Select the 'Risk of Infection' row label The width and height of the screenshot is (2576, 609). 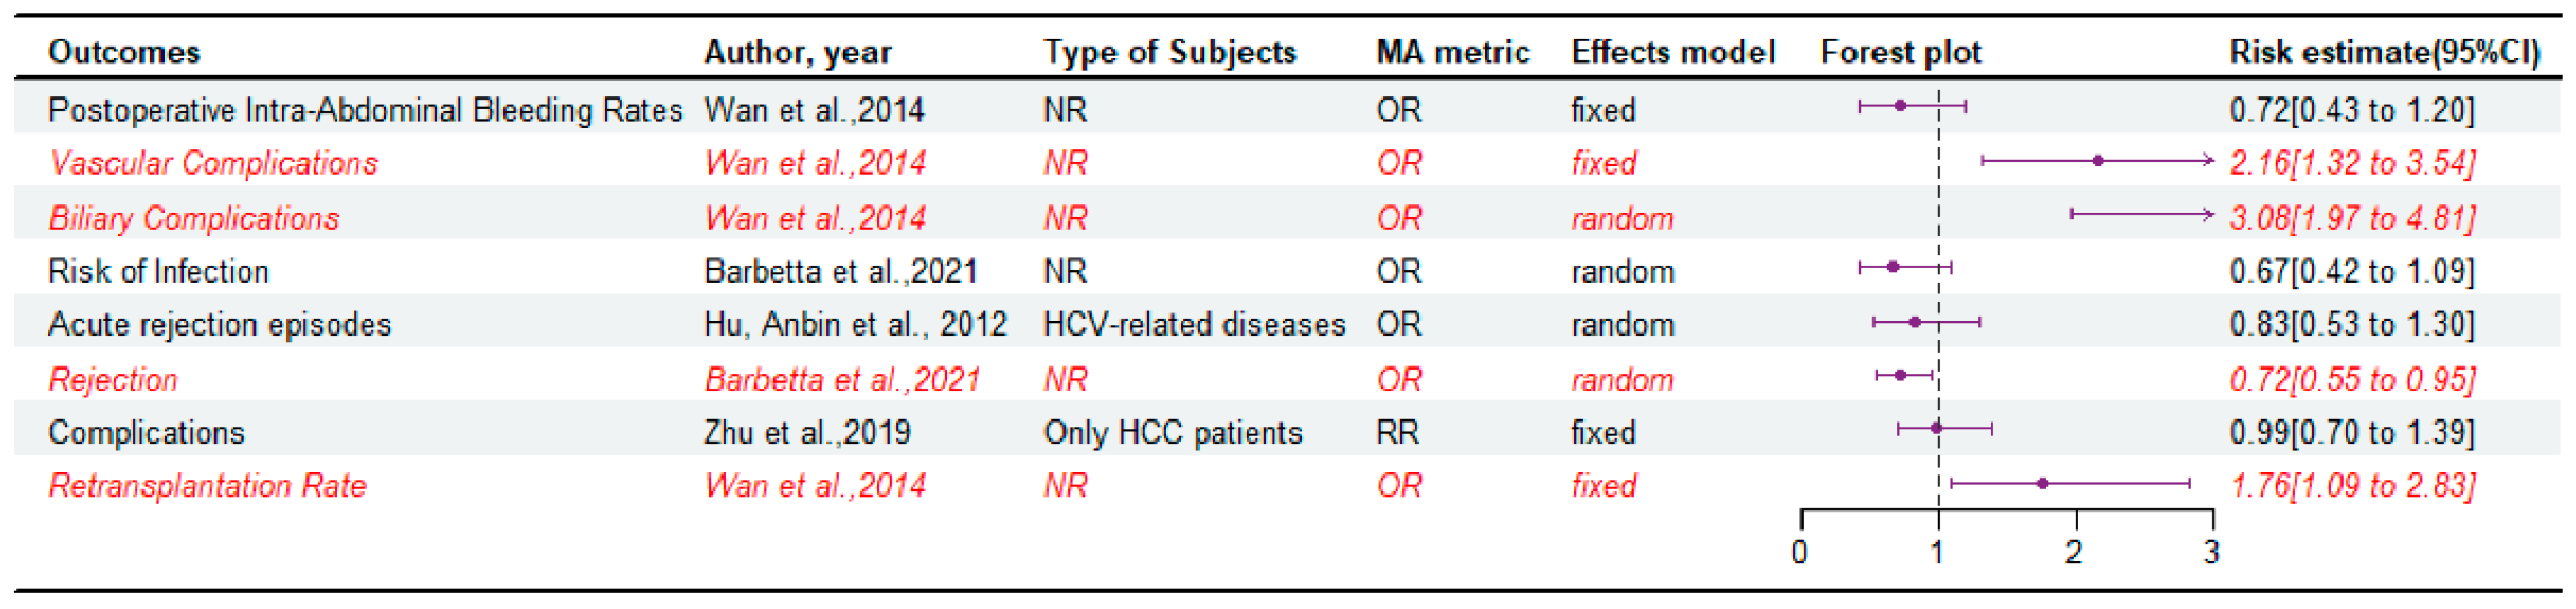tap(158, 271)
